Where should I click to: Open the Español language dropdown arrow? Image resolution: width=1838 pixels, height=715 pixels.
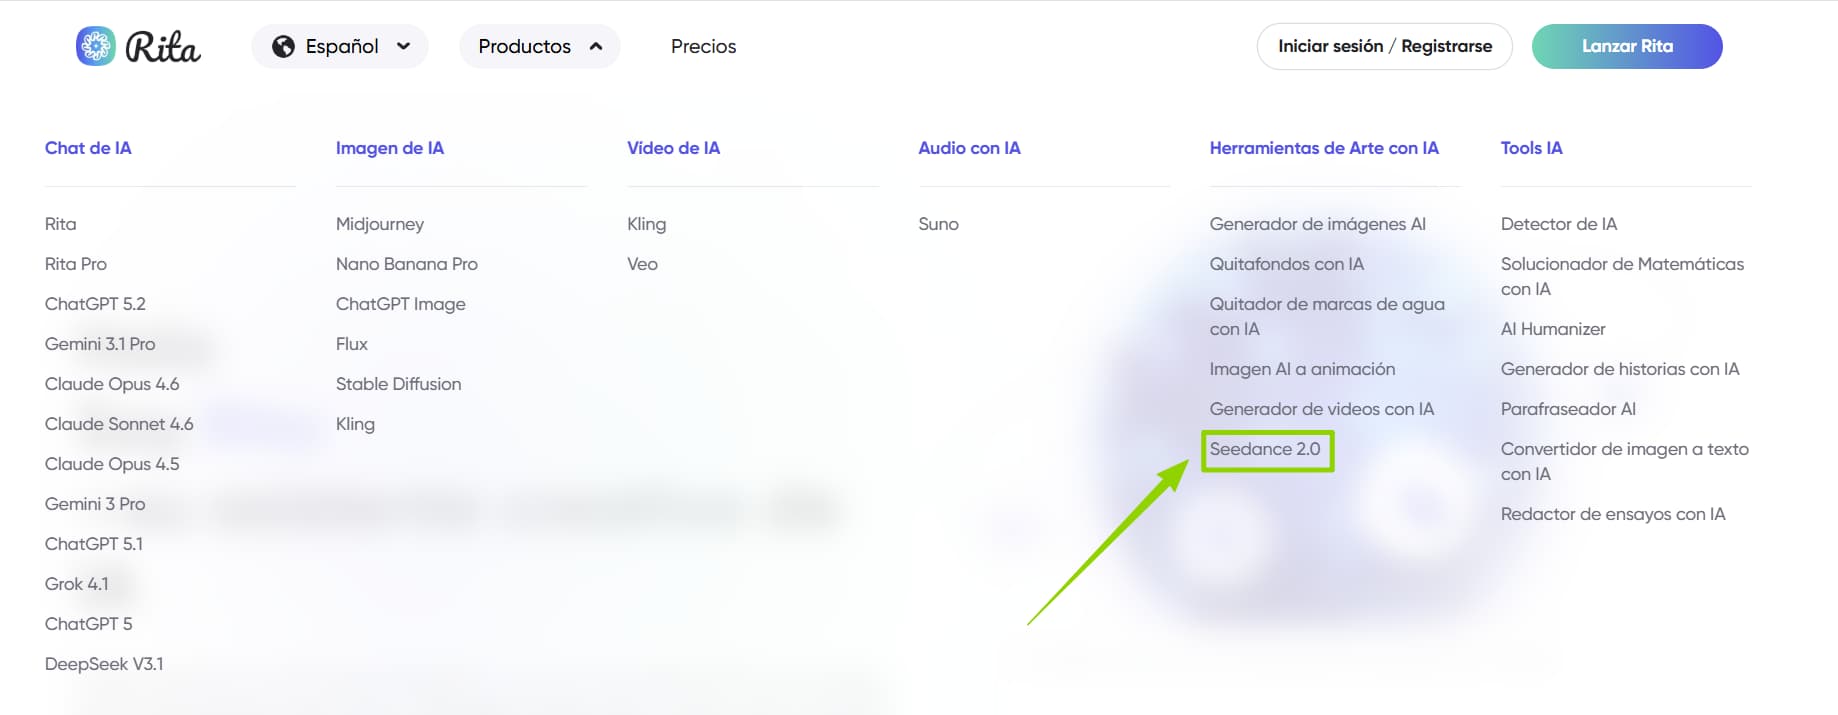pos(404,46)
